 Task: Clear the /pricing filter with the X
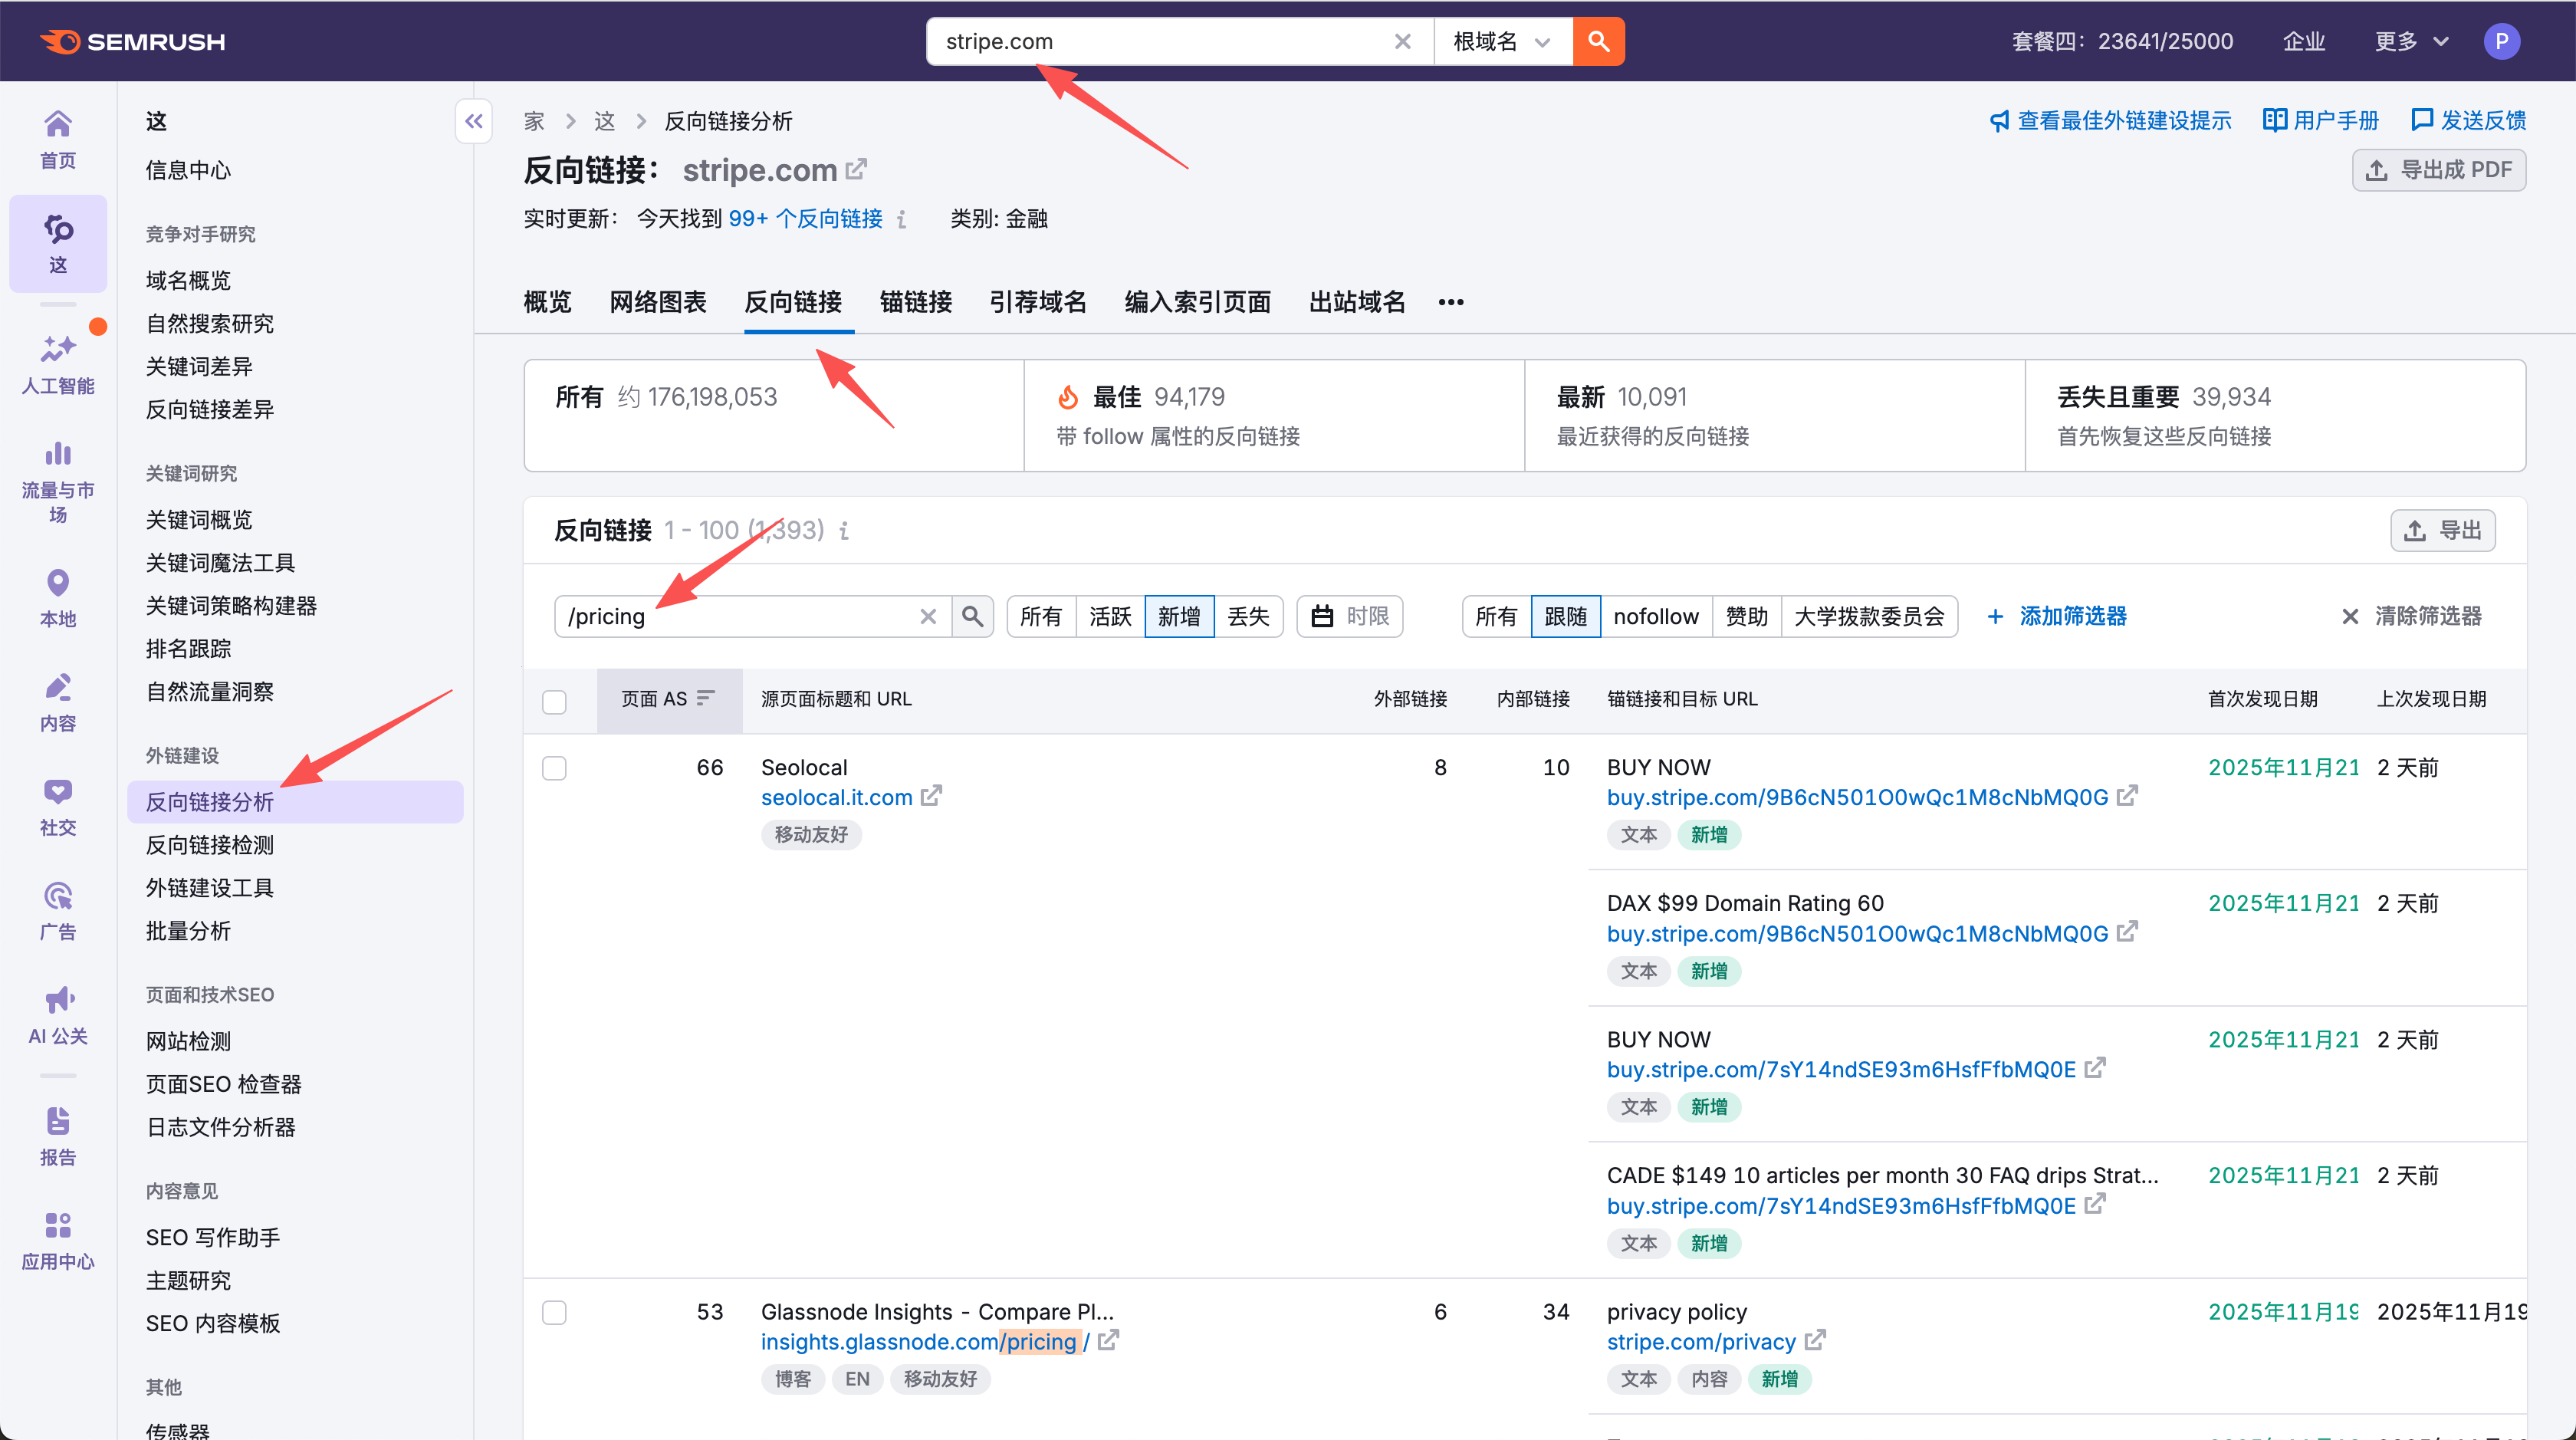pos(928,616)
